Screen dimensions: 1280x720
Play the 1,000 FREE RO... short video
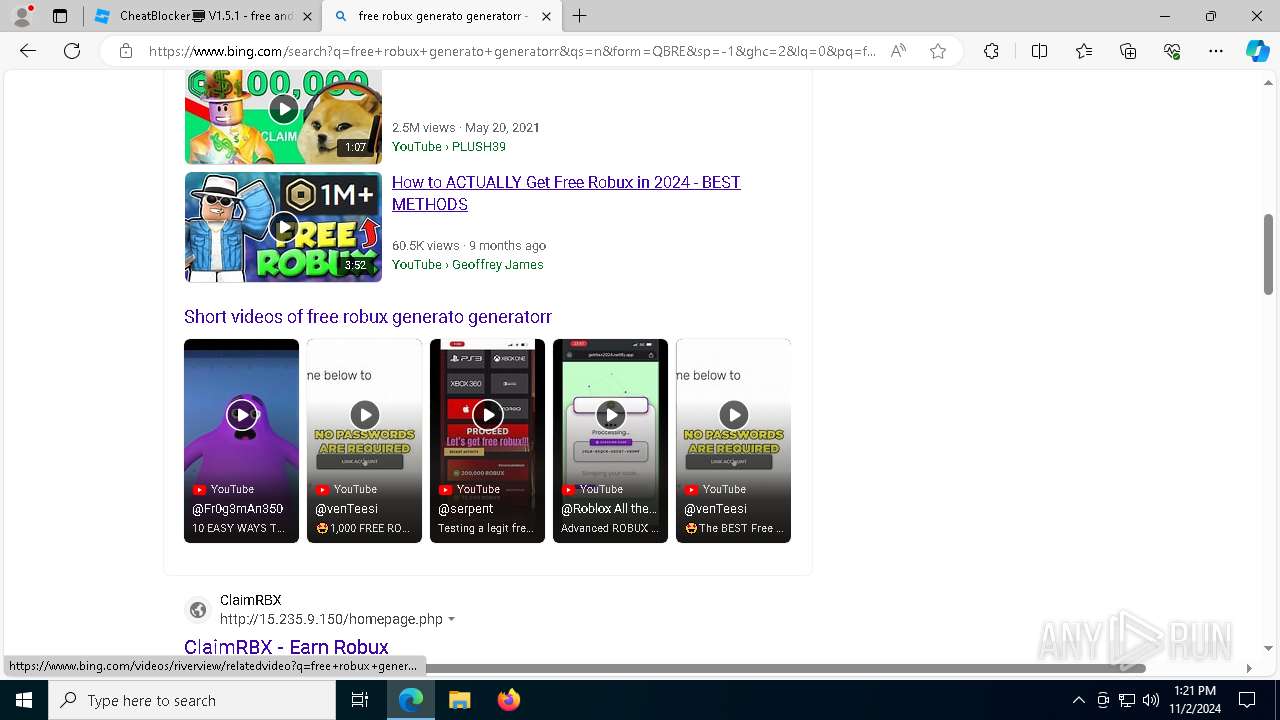(364, 441)
